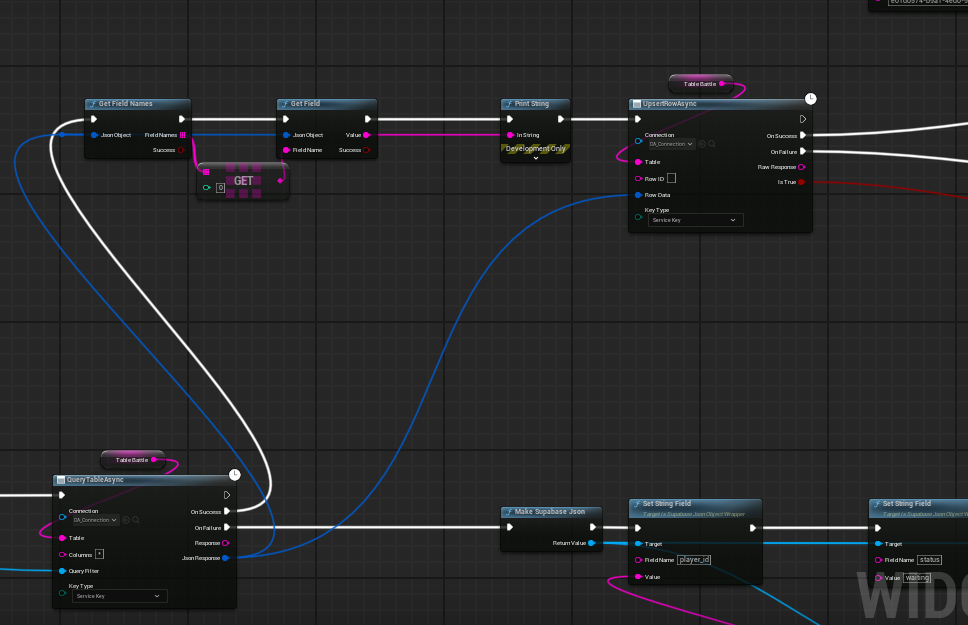Click the Is True red output pin
Screen dimensions: 968x625
(802, 182)
